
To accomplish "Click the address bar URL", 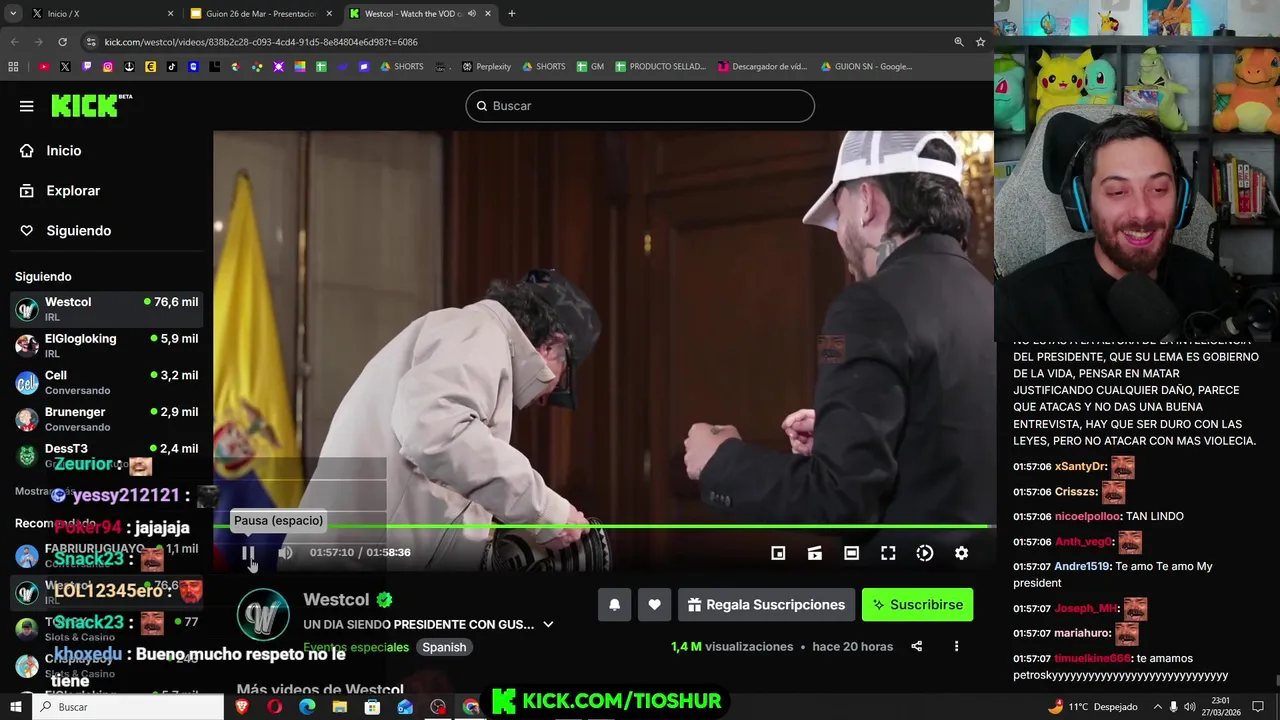I will tap(261, 42).
